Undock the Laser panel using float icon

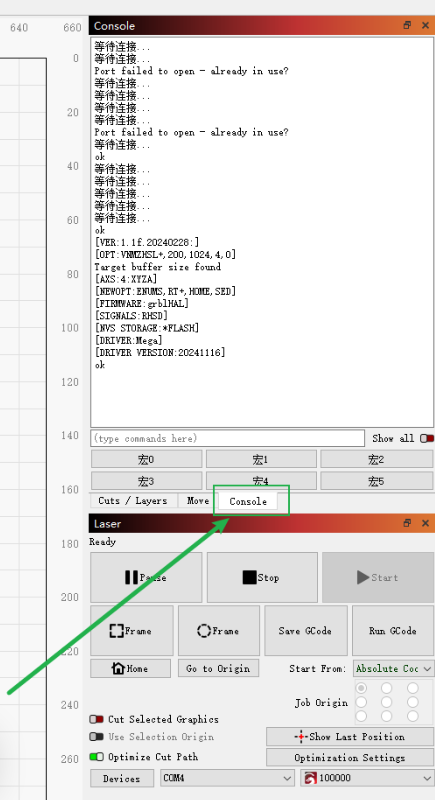click(x=407, y=523)
